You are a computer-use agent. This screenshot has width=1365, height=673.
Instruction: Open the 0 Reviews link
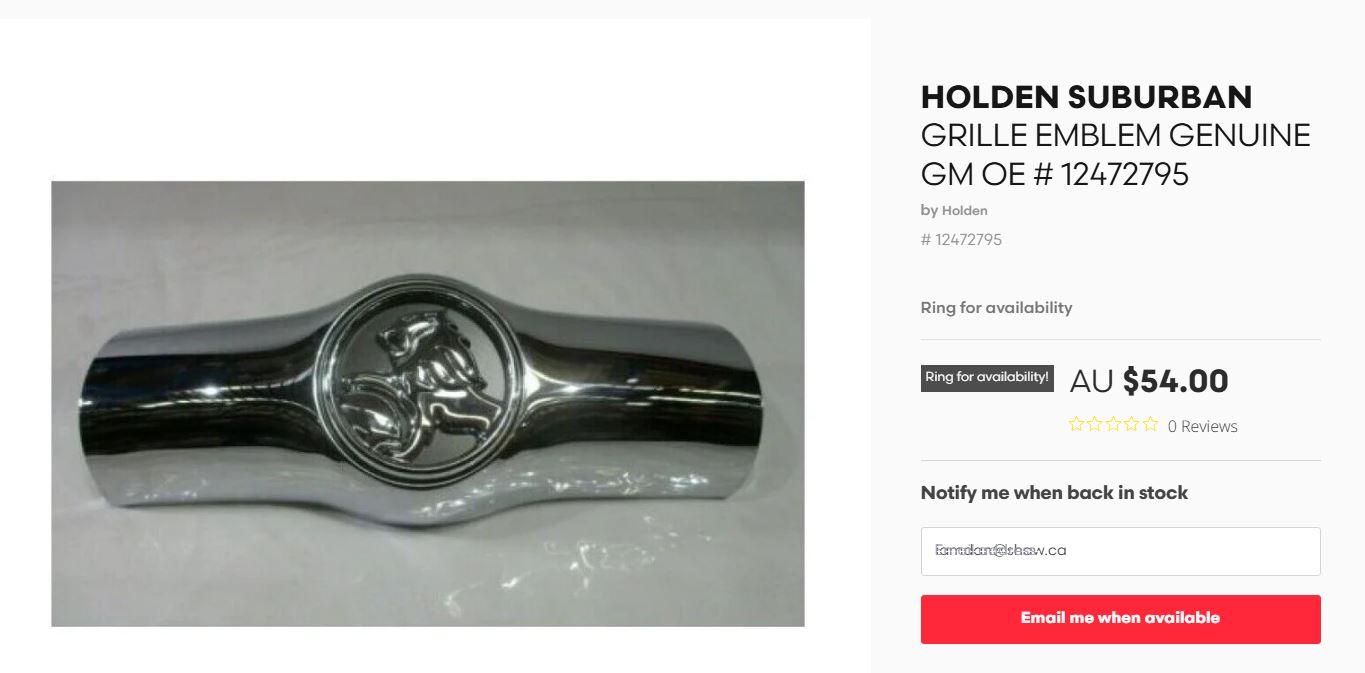(1203, 426)
